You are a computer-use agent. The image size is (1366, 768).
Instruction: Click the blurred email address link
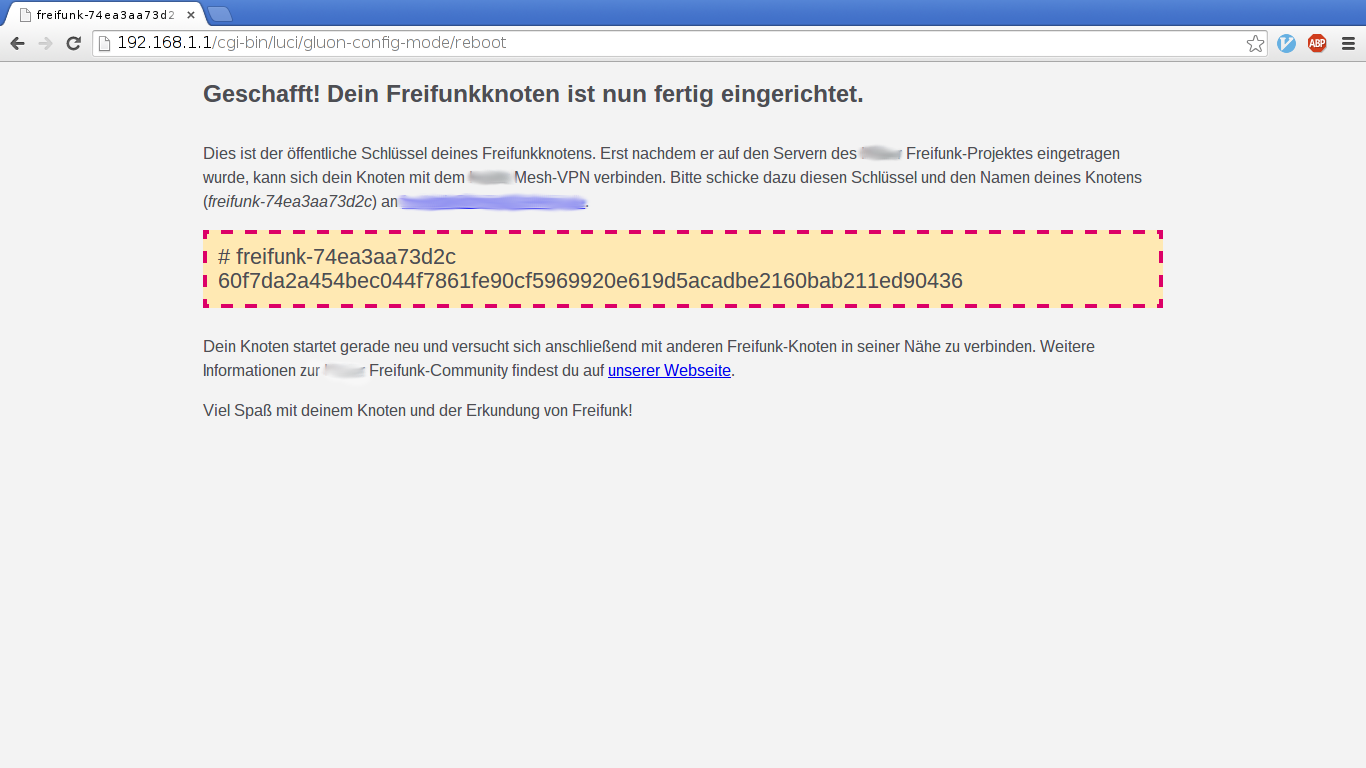click(493, 202)
